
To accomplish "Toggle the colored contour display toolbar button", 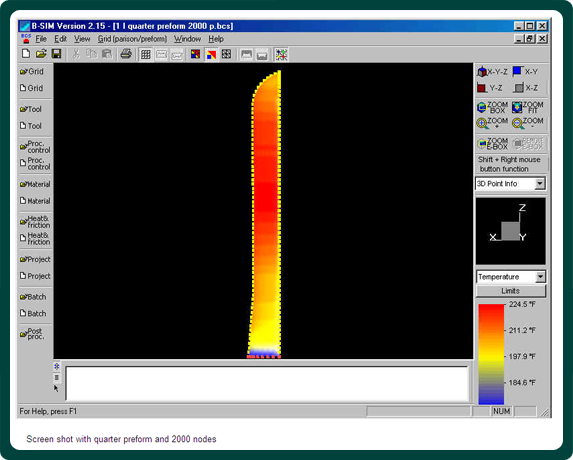I will (x=211, y=54).
